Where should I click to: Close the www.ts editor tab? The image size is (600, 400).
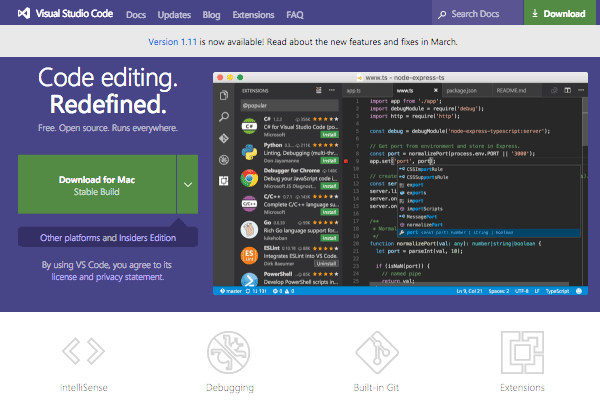pos(435,90)
